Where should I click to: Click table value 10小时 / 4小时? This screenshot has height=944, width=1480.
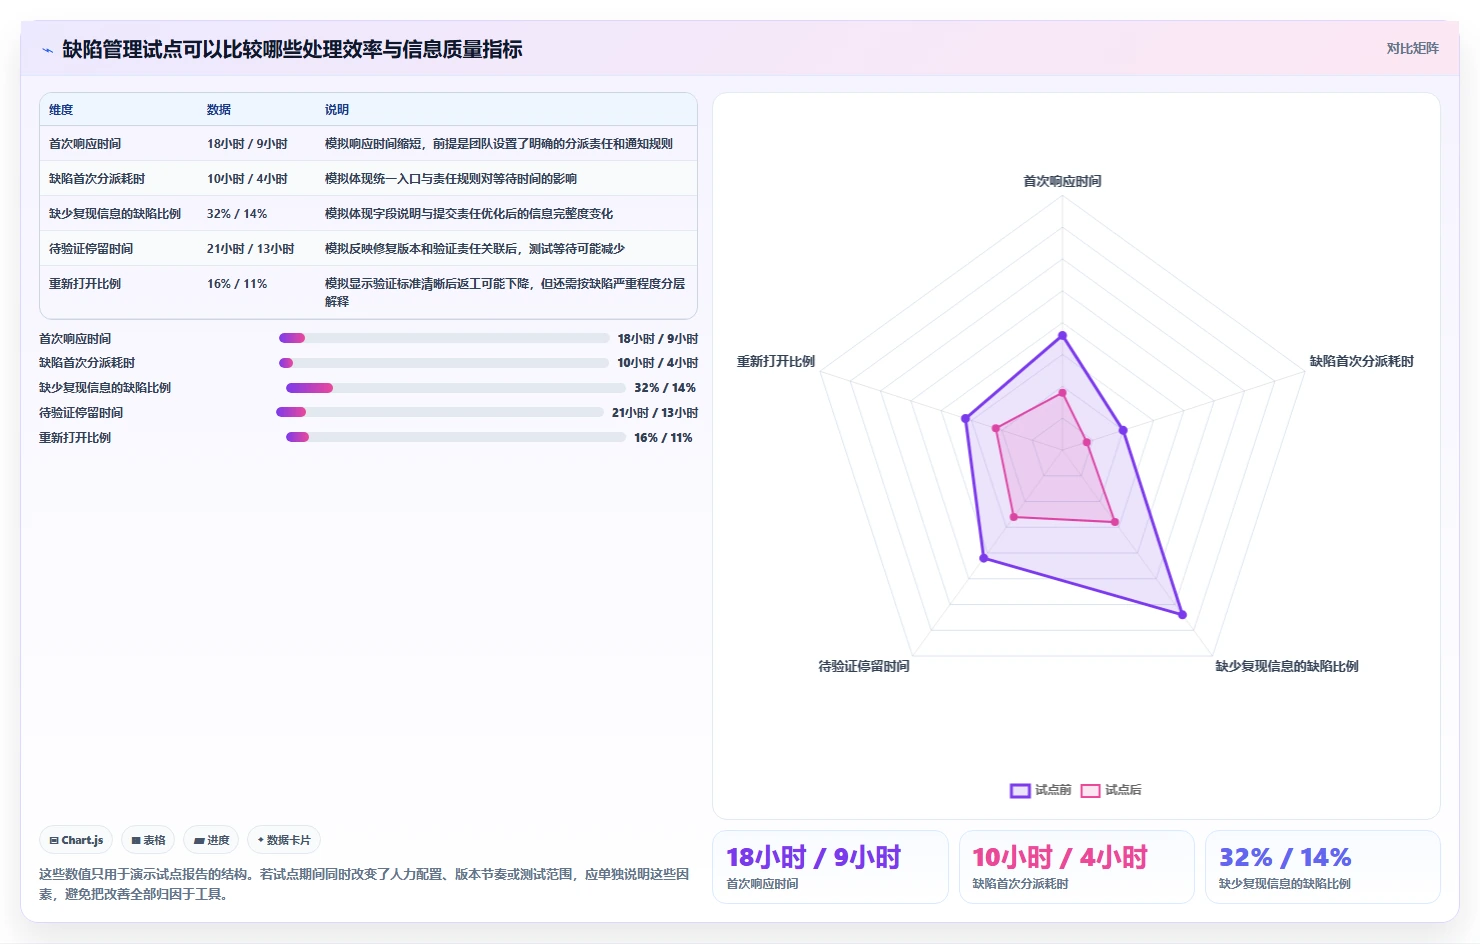click(x=247, y=179)
